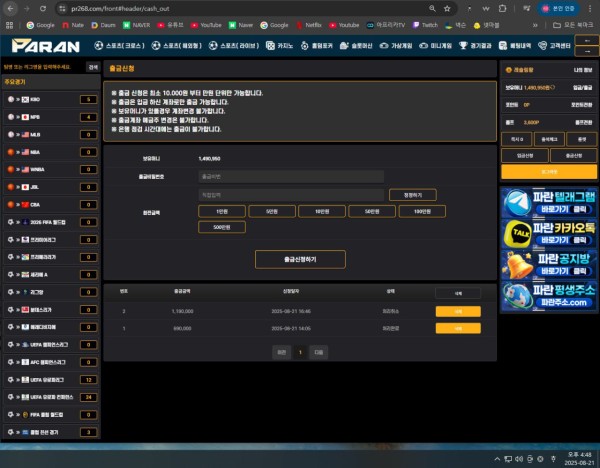Choose the 10만원 amount button
Viewport: 600px width, 468px height.
(x=322, y=211)
